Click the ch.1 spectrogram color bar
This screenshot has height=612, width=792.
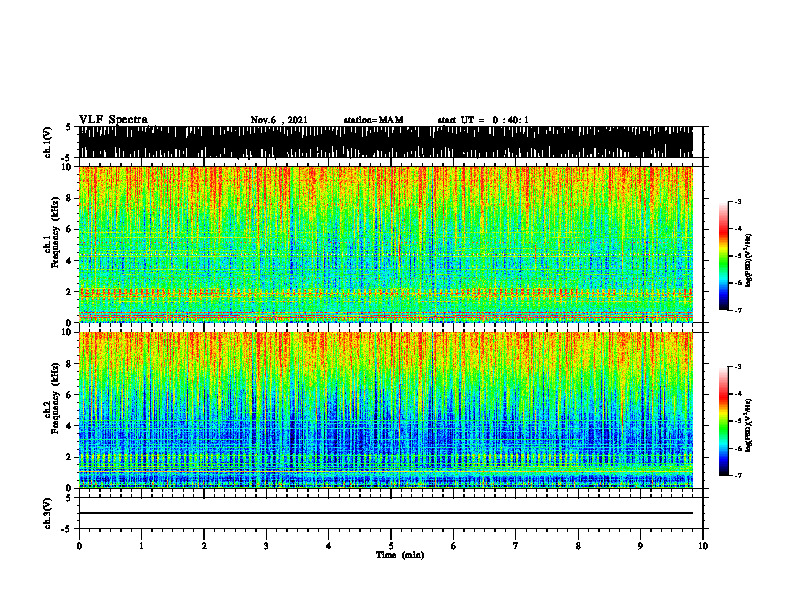click(723, 256)
